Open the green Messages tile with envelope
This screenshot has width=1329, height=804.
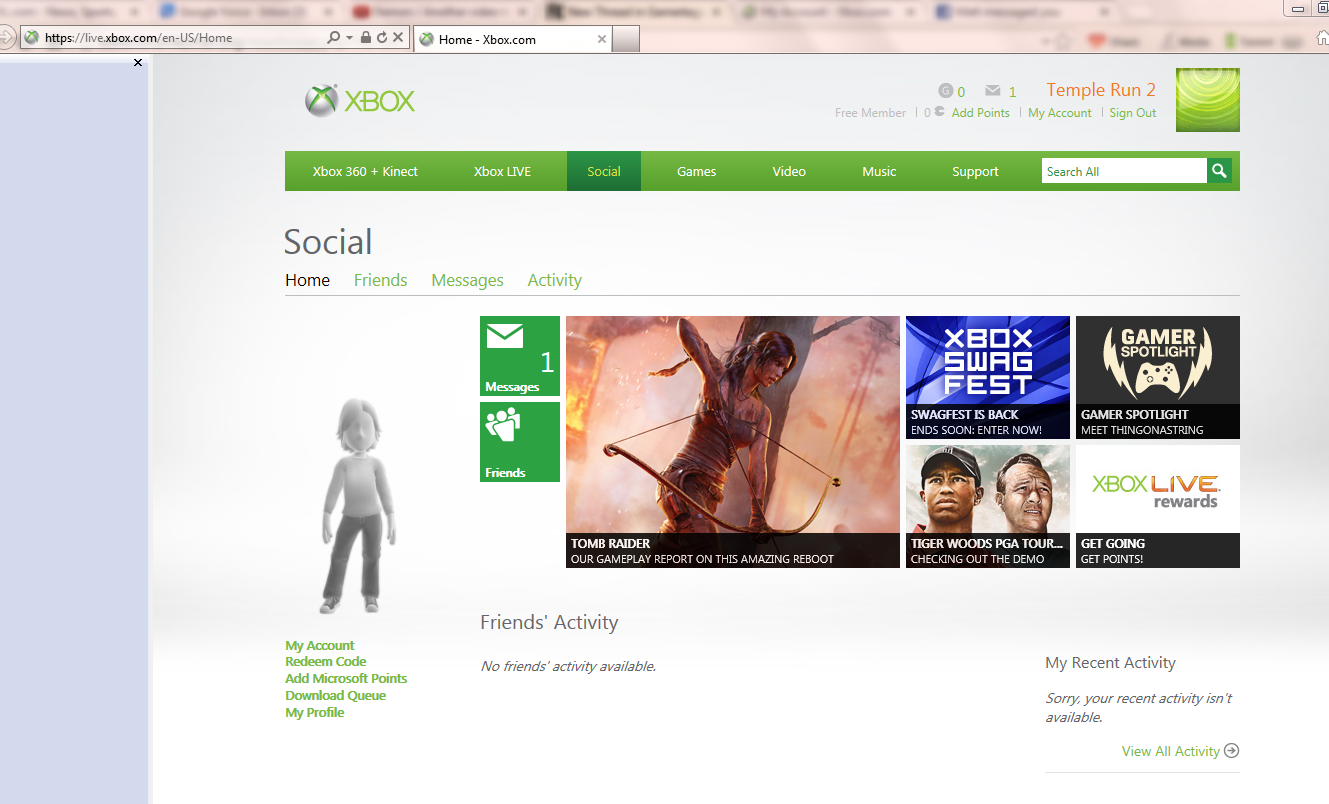coord(520,356)
